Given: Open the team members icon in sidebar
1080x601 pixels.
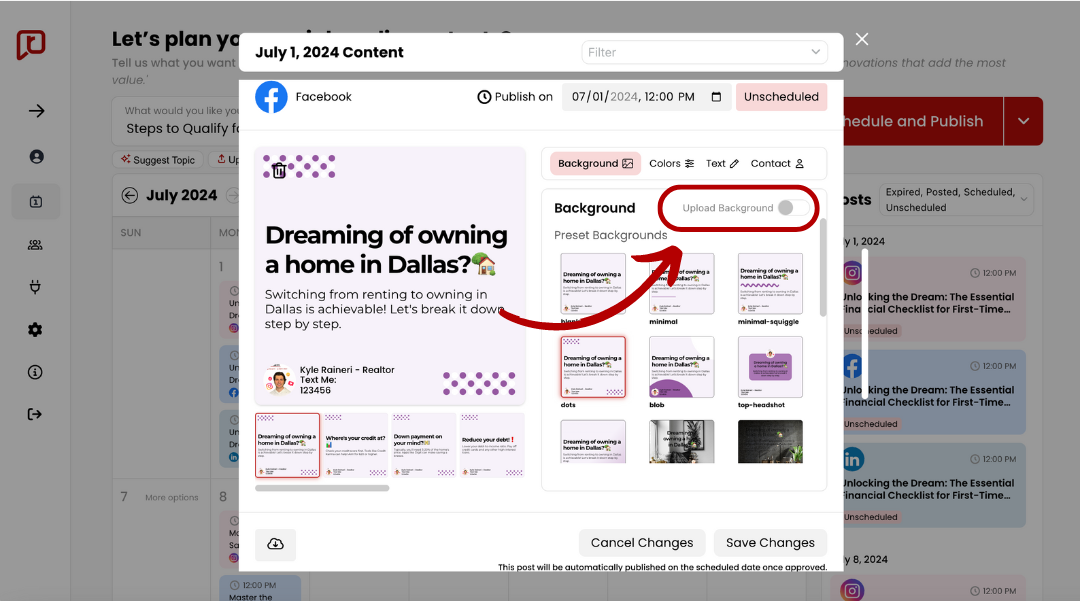Looking at the screenshot, I should click(35, 245).
